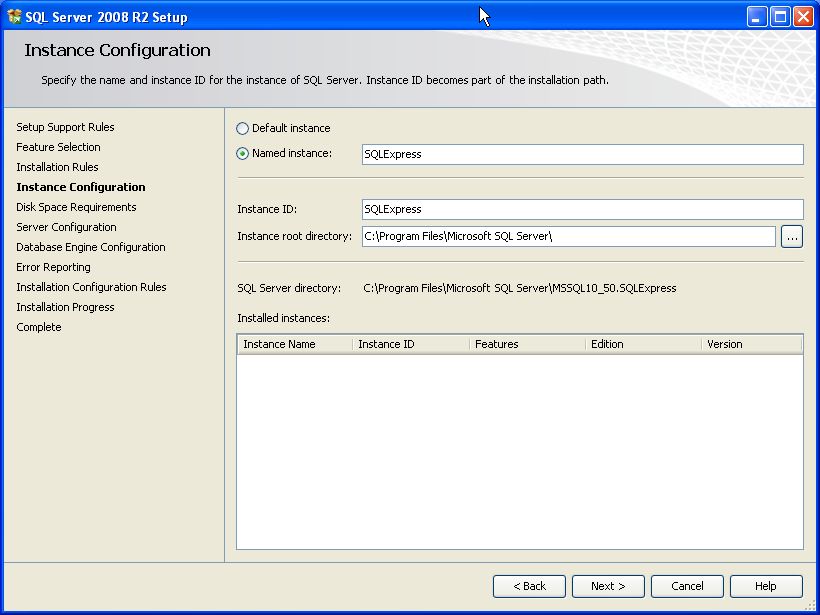
Task: Select Feature Selection step in sidebar
Action: click(58, 147)
